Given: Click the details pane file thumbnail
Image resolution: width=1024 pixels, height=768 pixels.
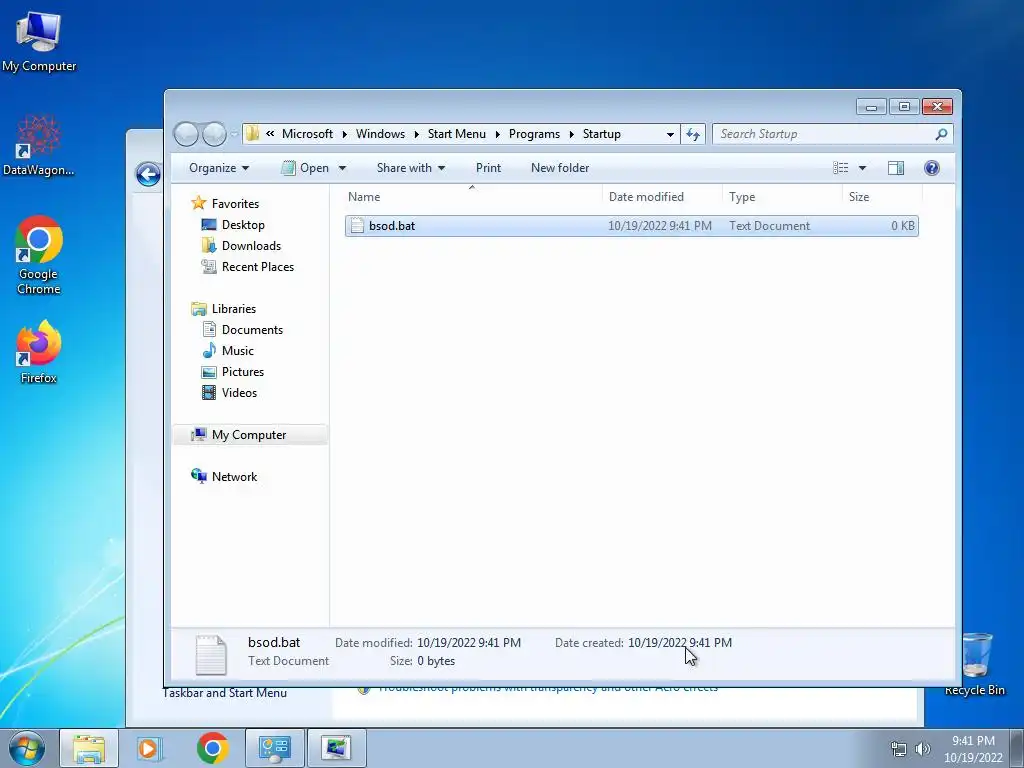Looking at the screenshot, I should [211, 654].
